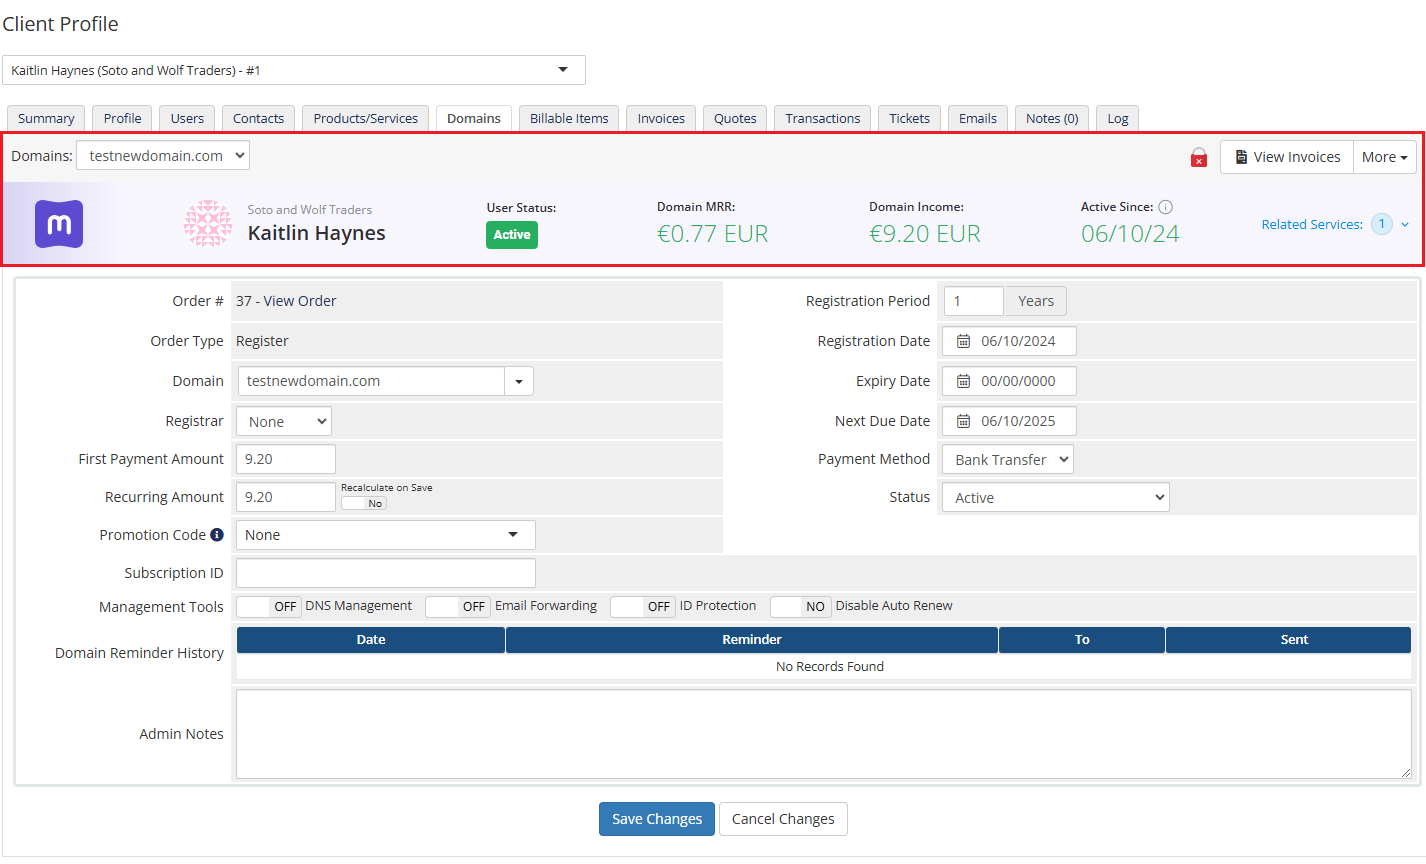The height and width of the screenshot is (864, 1426).
Task: Toggle Recalculate on Save switch
Action: pos(363,503)
